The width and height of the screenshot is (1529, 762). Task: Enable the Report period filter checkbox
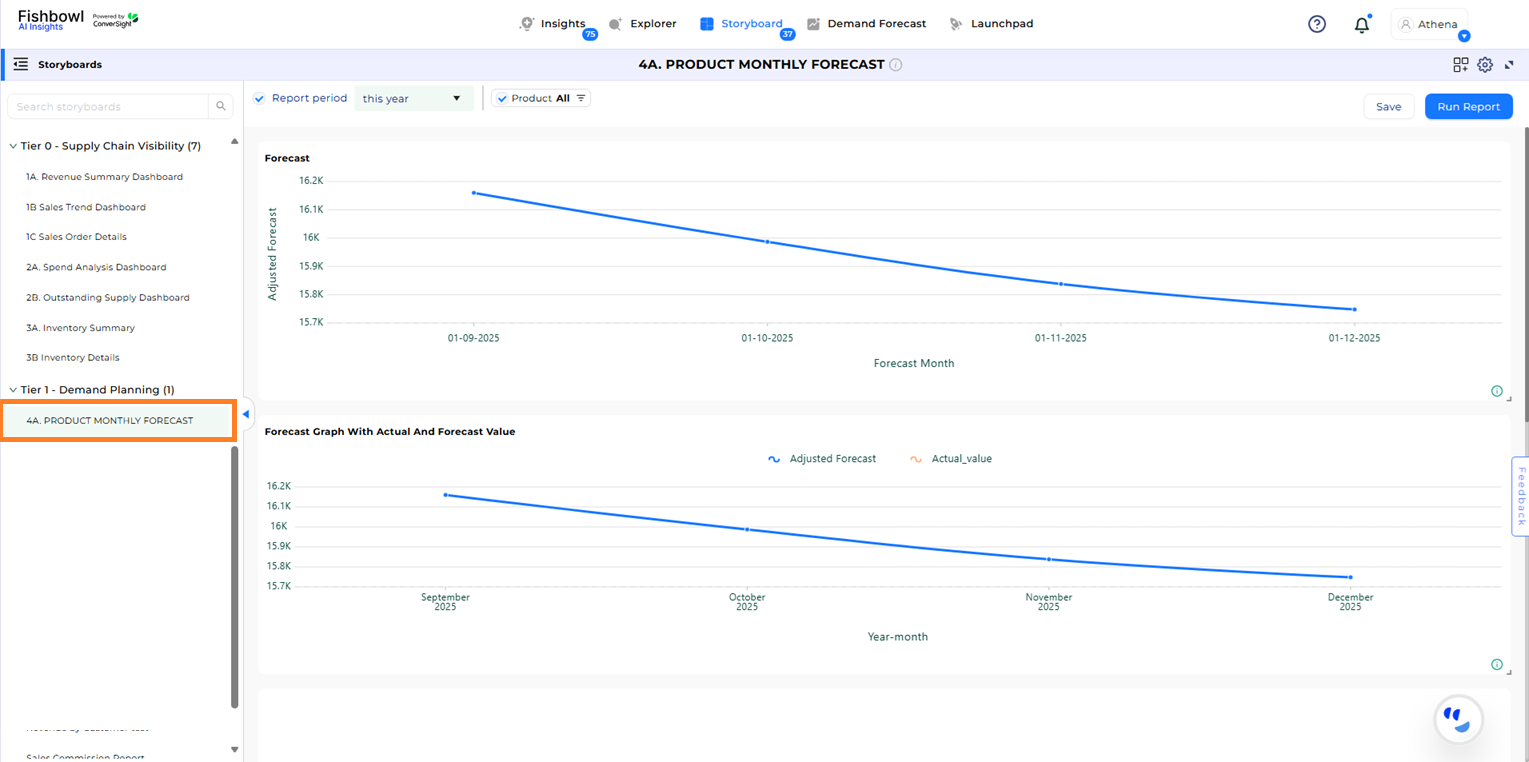(259, 98)
